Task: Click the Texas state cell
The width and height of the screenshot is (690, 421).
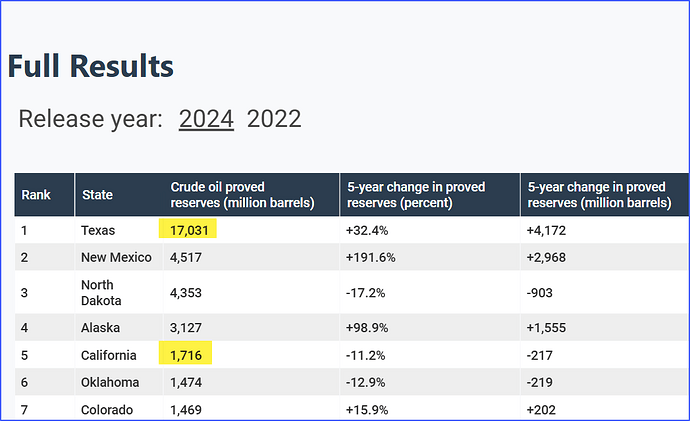Action: pyautogui.click(x=99, y=230)
